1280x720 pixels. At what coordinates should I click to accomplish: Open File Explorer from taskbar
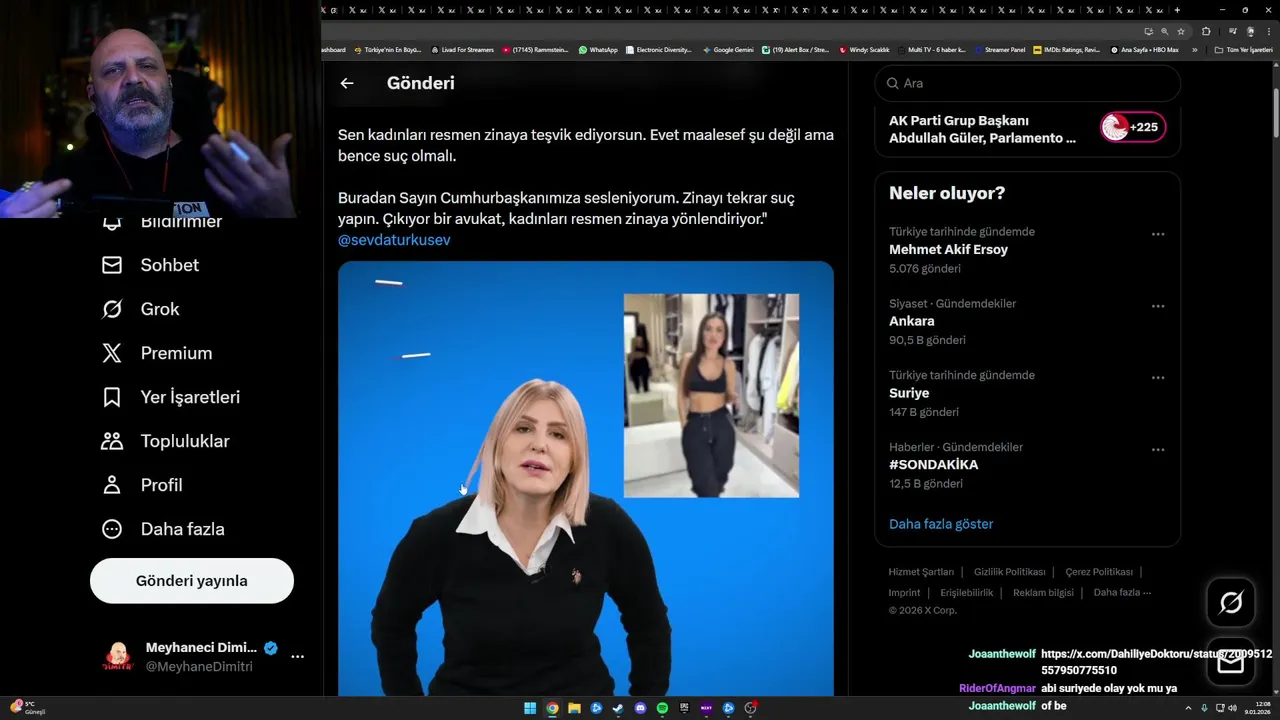[574, 708]
